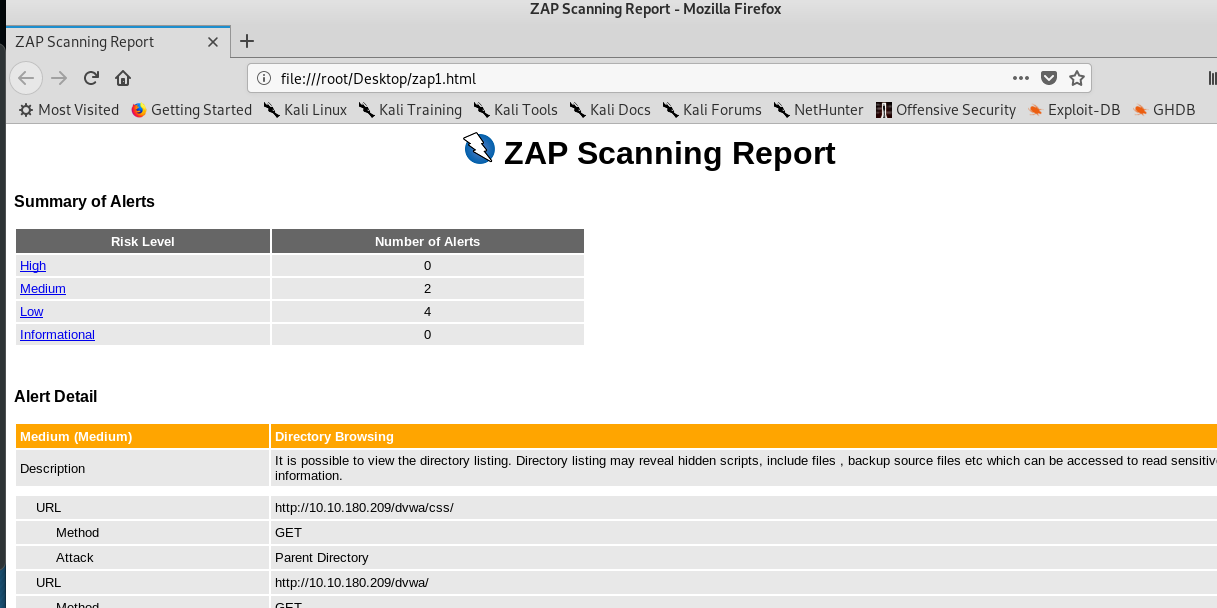Open the Kali Training bookmark
This screenshot has height=608, width=1217.
click(x=410, y=110)
